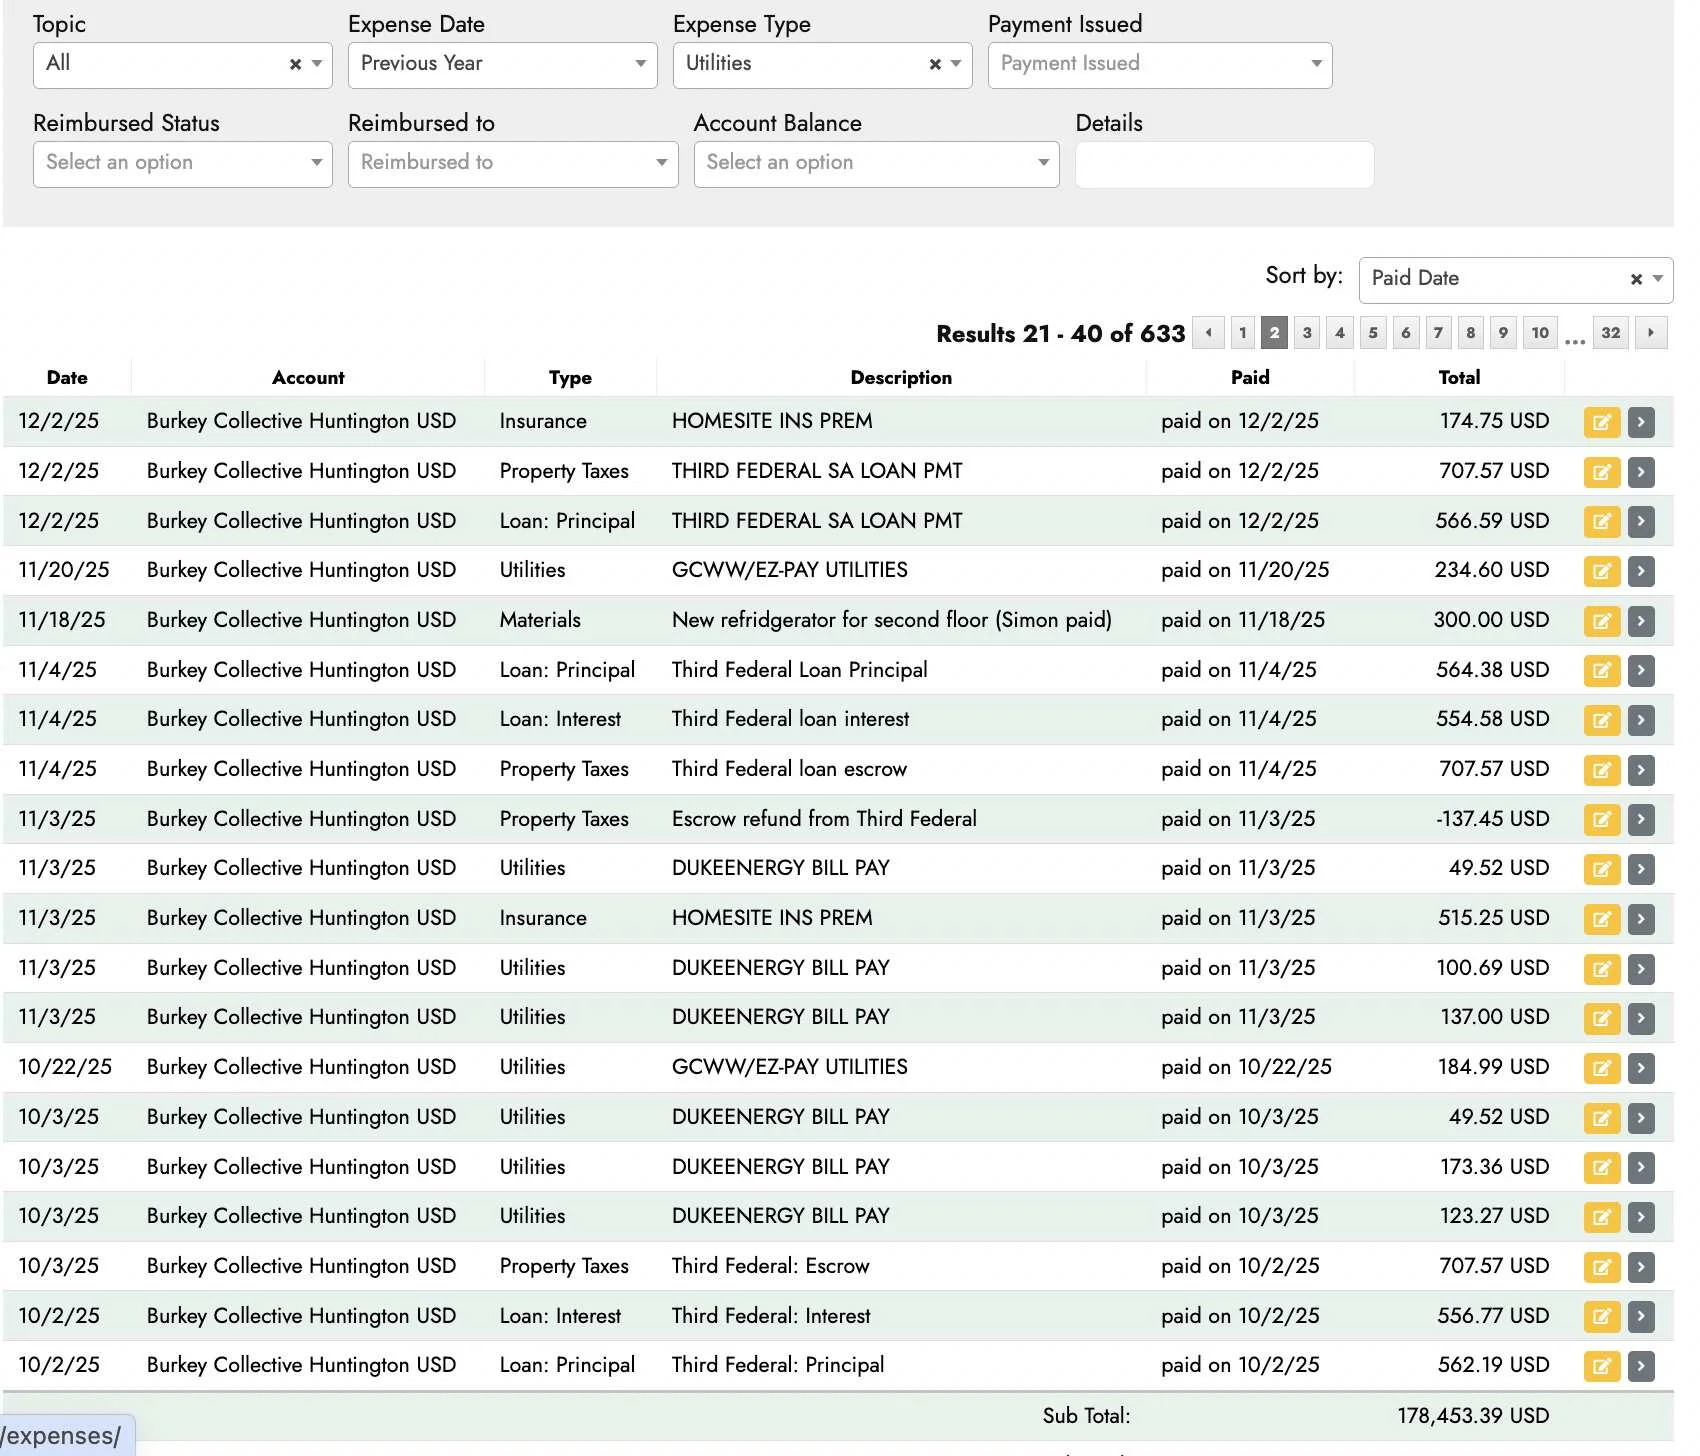The image size is (1700, 1456).
Task: Open the Reimbursed to dropdown
Action: [512, 164]
